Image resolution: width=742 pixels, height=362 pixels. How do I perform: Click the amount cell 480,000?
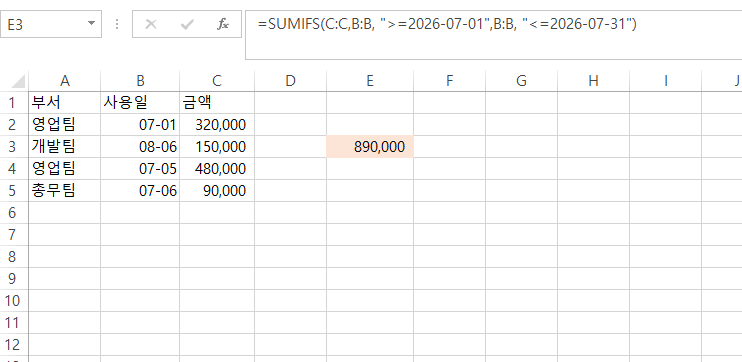click(217, 168)
